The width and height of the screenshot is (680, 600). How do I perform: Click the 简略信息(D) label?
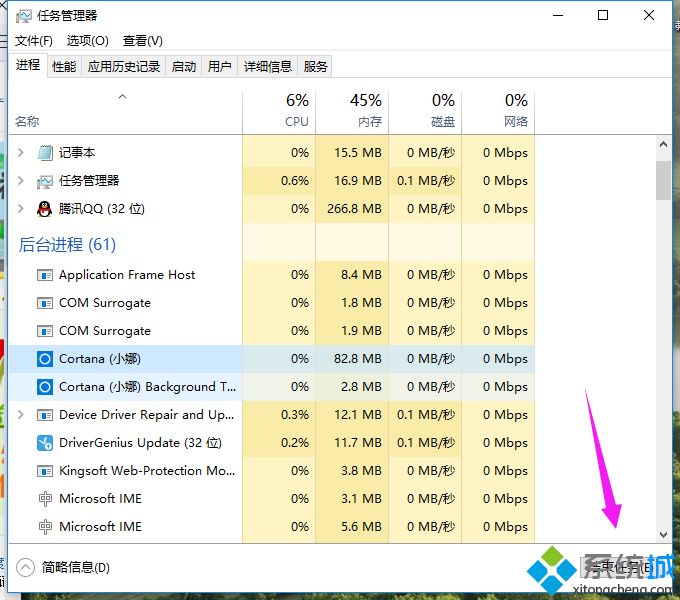click(76, 567)
